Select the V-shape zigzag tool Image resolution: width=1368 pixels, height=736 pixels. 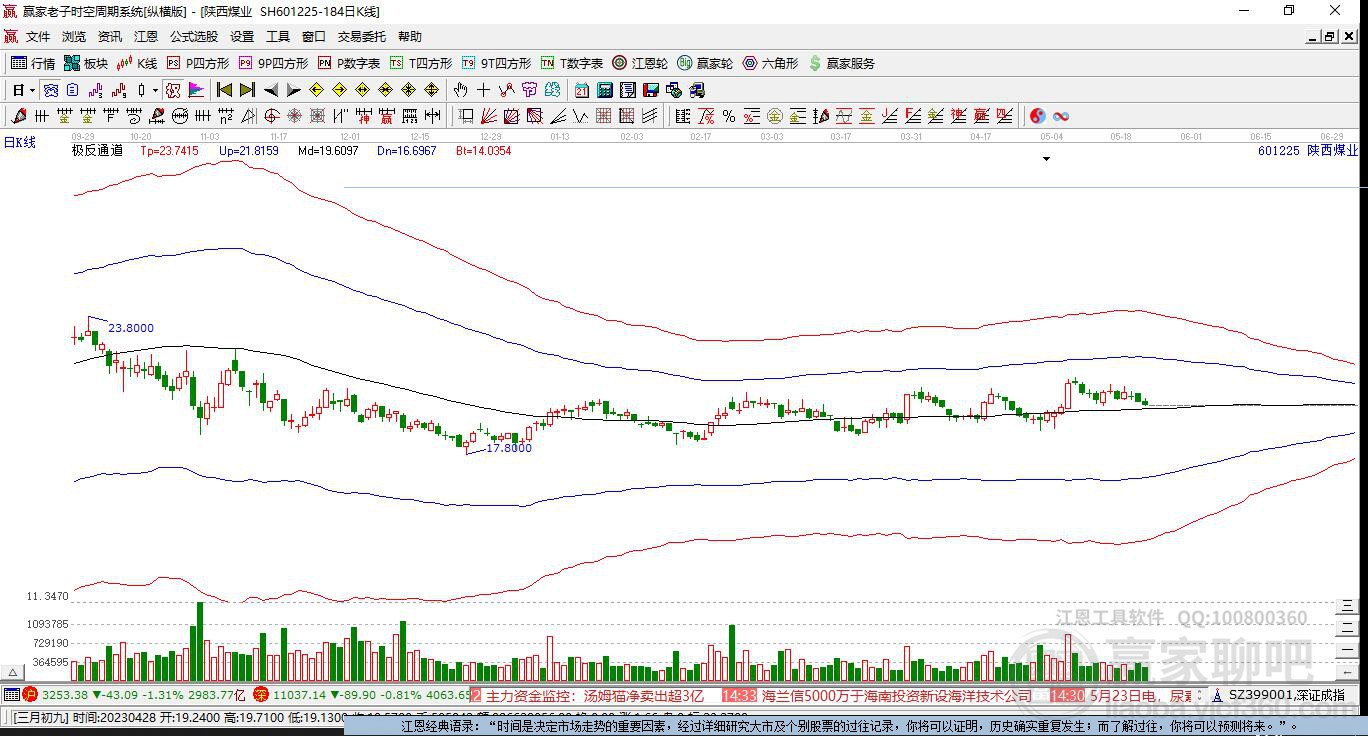(580, 116)
